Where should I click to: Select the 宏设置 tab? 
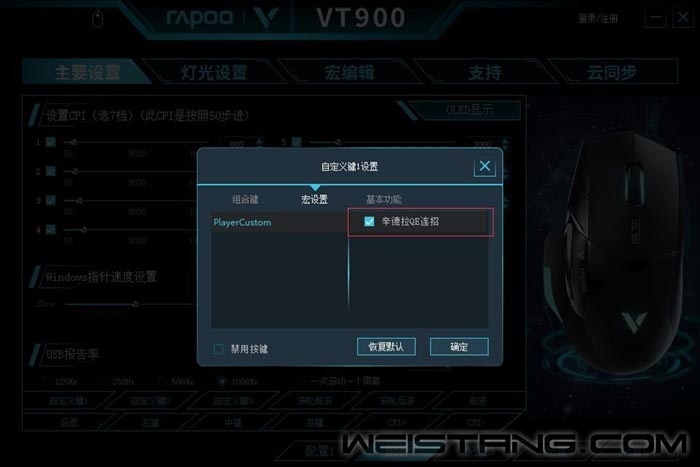click(314, 199)
